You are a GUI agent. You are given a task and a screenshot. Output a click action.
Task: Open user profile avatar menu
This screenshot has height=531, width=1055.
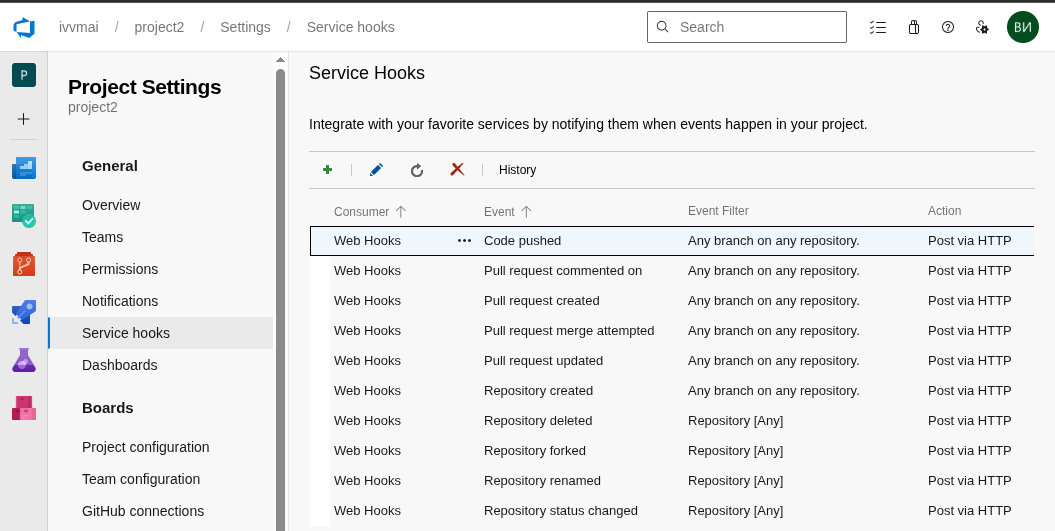coord(1022,27)
